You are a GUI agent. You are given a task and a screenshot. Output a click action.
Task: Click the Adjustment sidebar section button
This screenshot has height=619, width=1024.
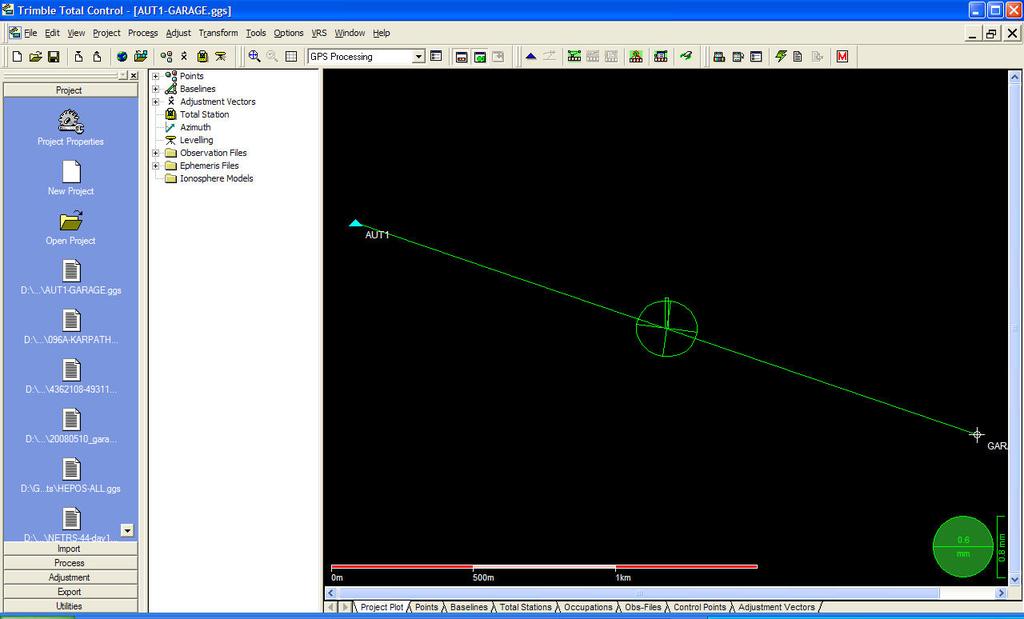71,577
